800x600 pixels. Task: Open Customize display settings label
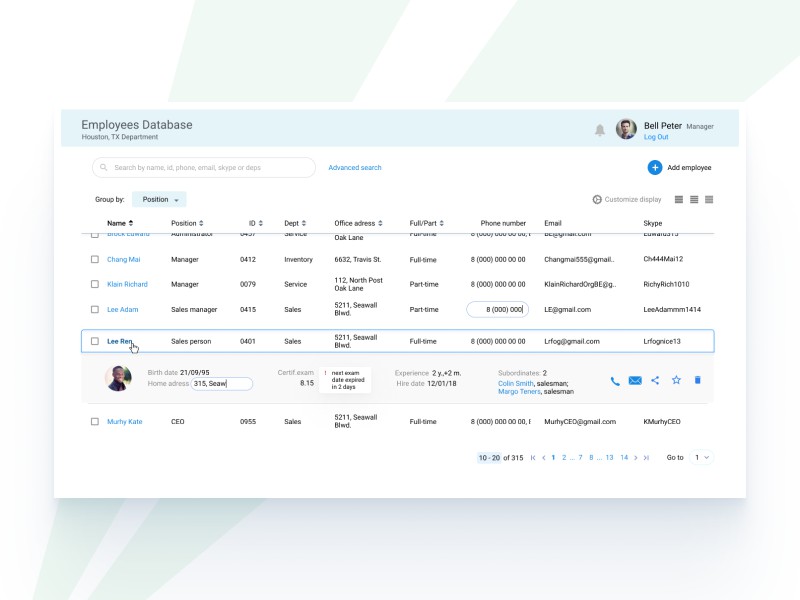tap(633, 199)
